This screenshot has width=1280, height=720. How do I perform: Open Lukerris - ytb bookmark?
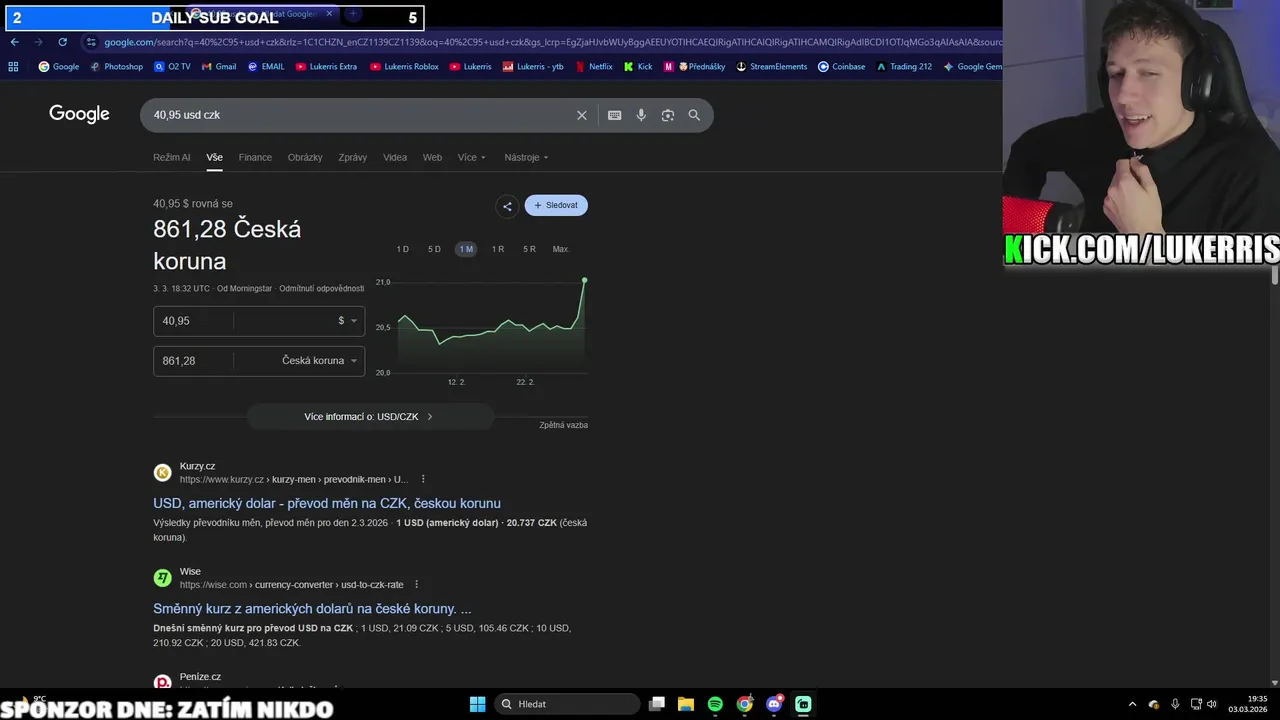[533, 67]
